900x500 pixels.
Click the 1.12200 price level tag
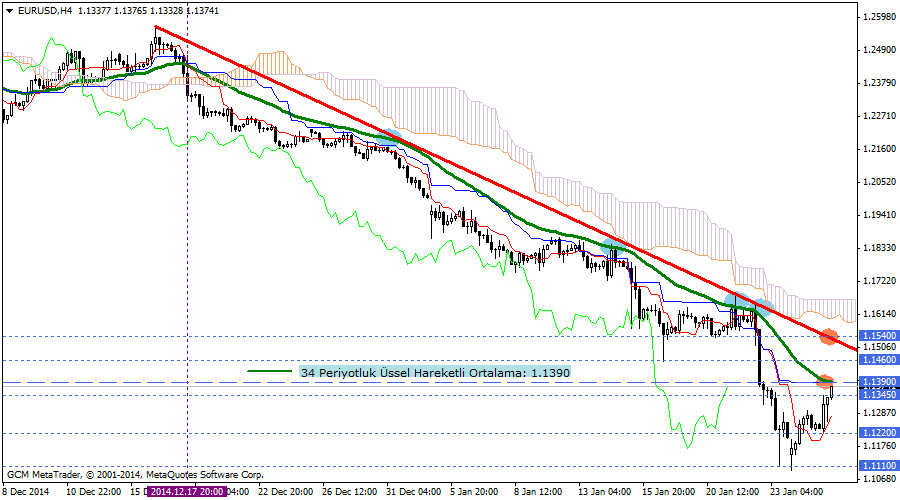tap(878, 433)
